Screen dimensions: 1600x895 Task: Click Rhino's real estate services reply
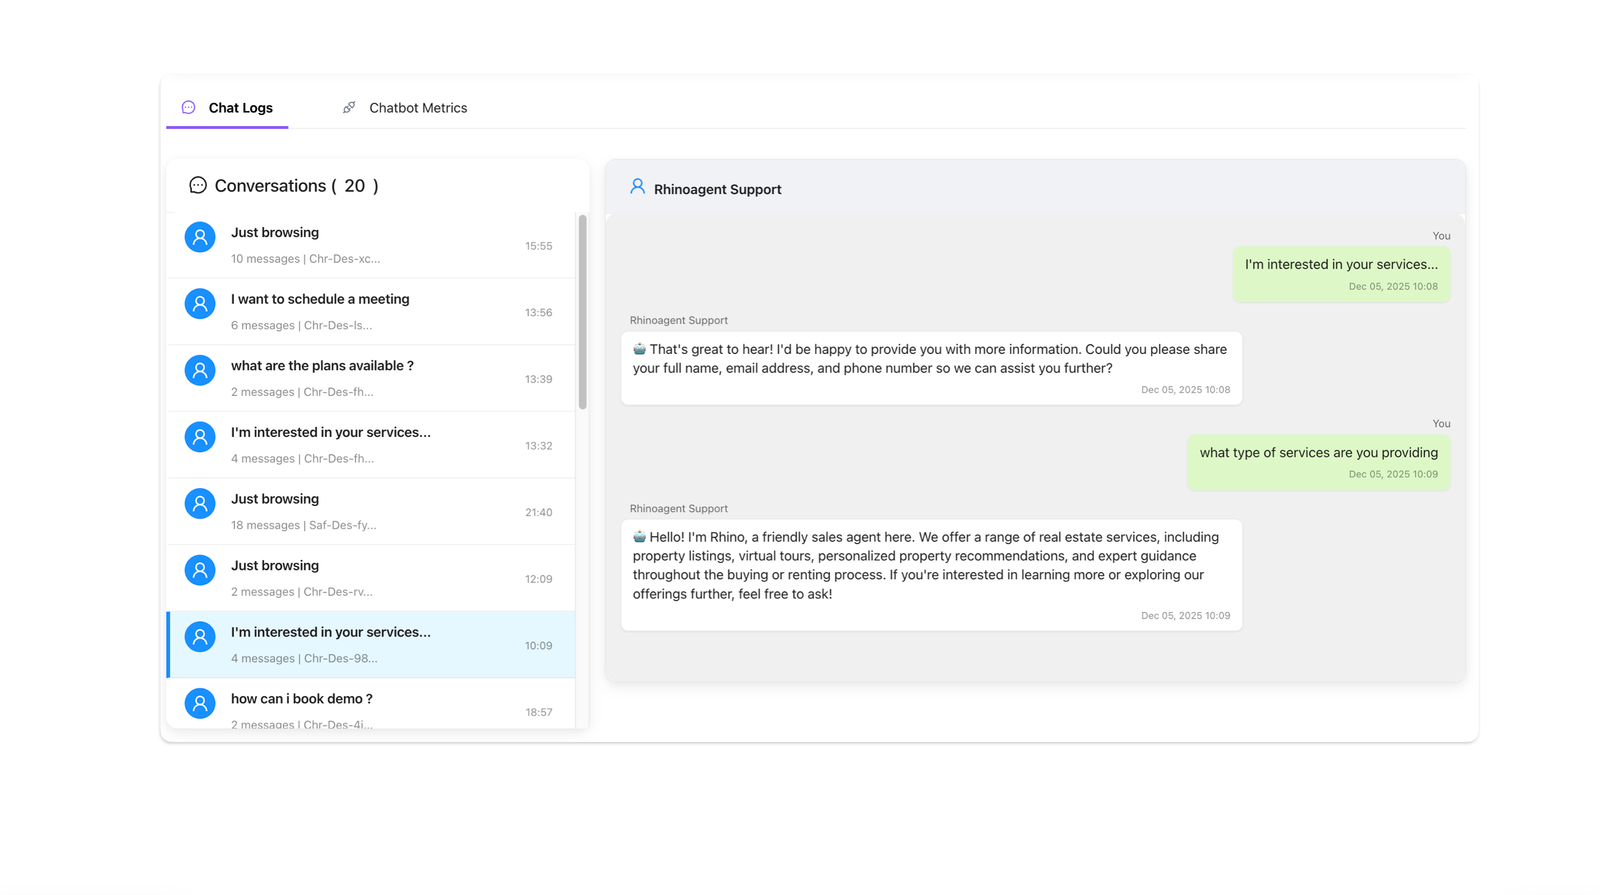(x=930, y=574)
